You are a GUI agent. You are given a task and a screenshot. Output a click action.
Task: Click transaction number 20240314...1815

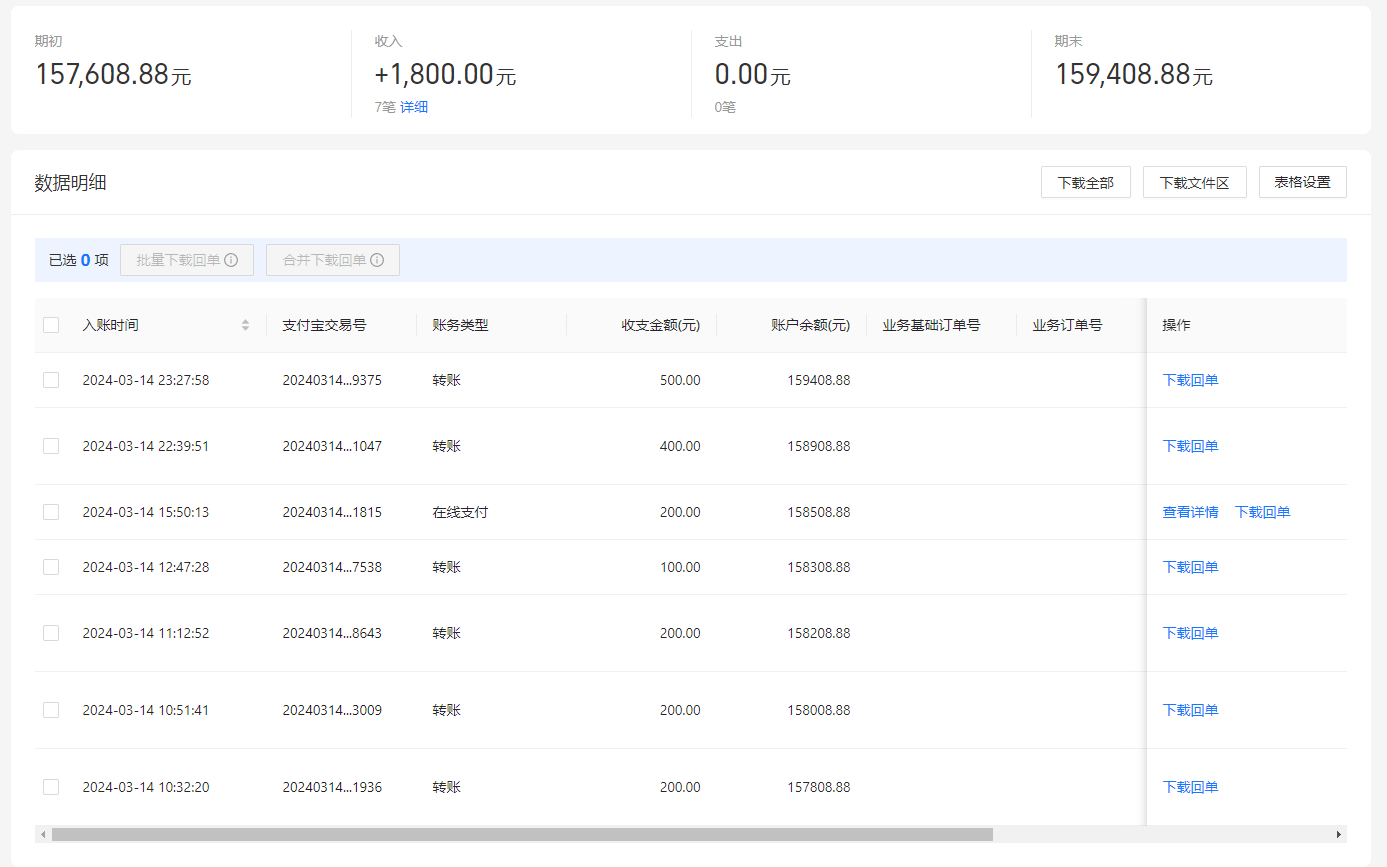click(x=332, y=512)
